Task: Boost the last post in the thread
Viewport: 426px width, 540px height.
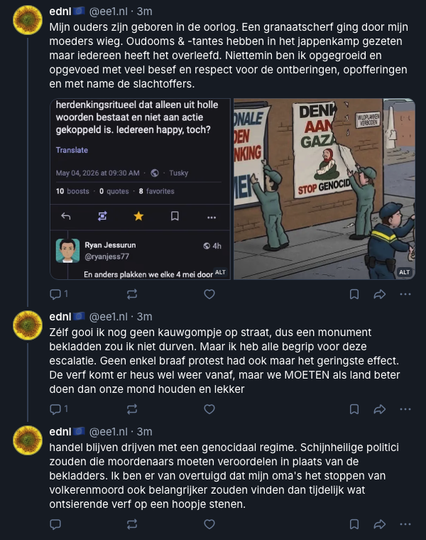Action: [x=132, y=524]
